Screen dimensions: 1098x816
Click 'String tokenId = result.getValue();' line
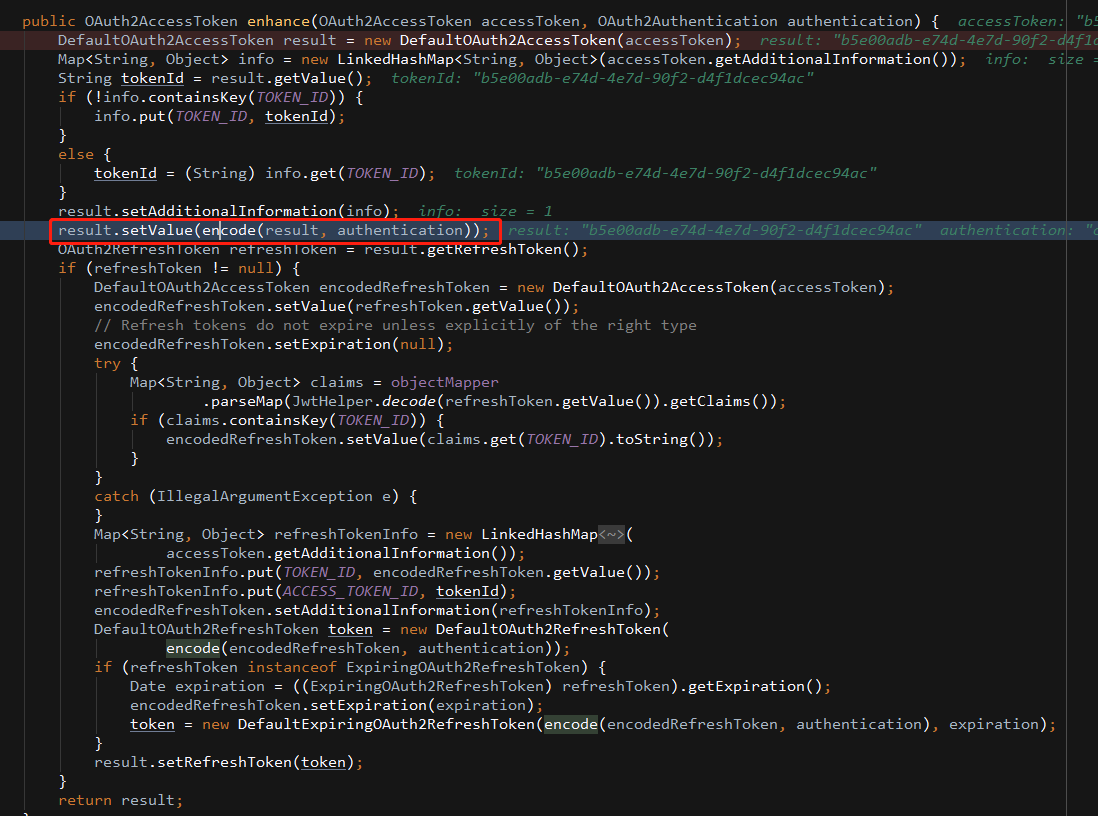(x=215, y=78)
